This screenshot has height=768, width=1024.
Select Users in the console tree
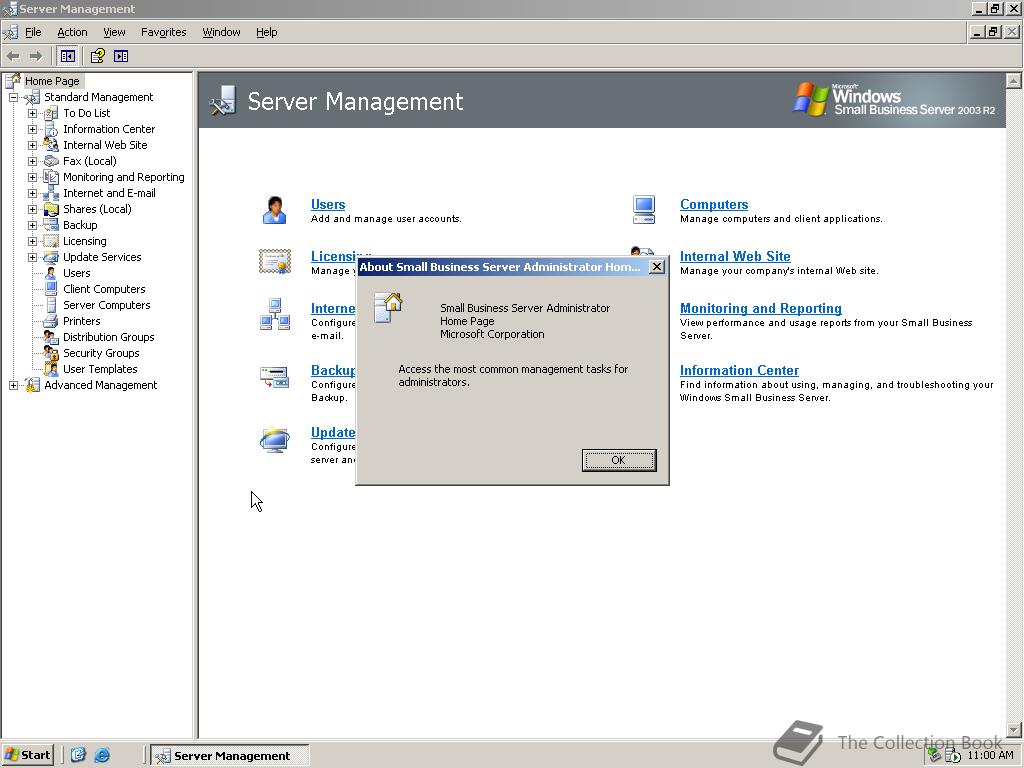(76, 273)
